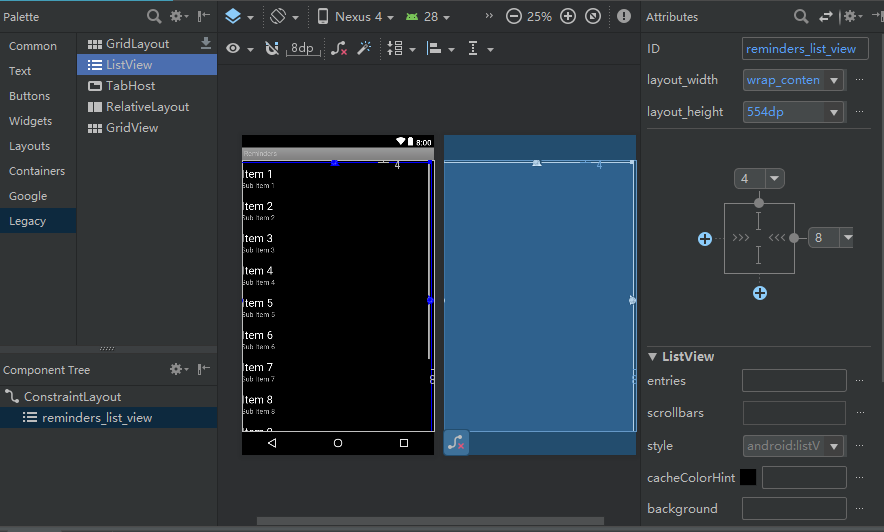The image size is (884, 532).
Task: Select API version 28 dropdown
Action: click(427, 16)
